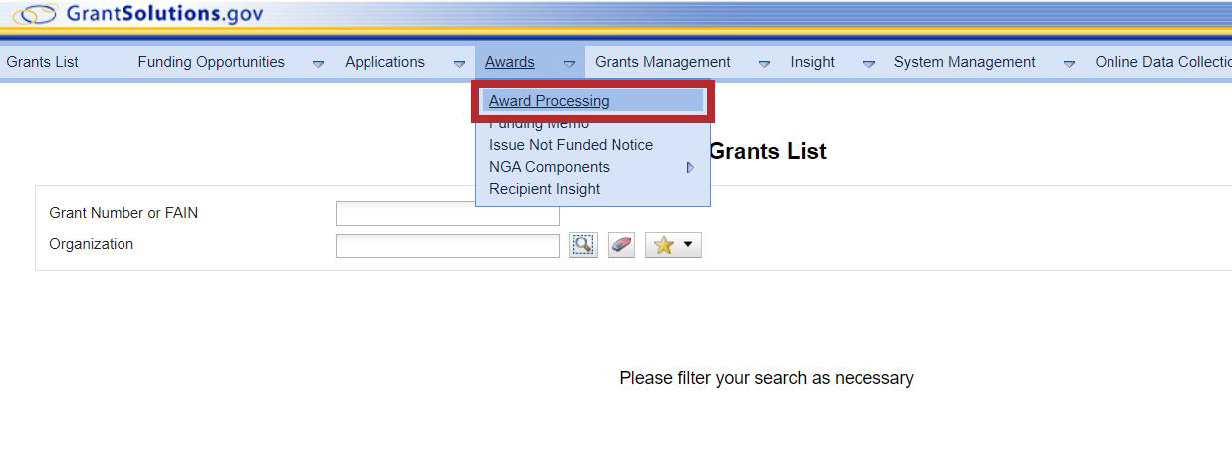Open Recipient Insight from the dropdown
The width and height of the screenshot is (1232, 475).
[x=544, y=189]
